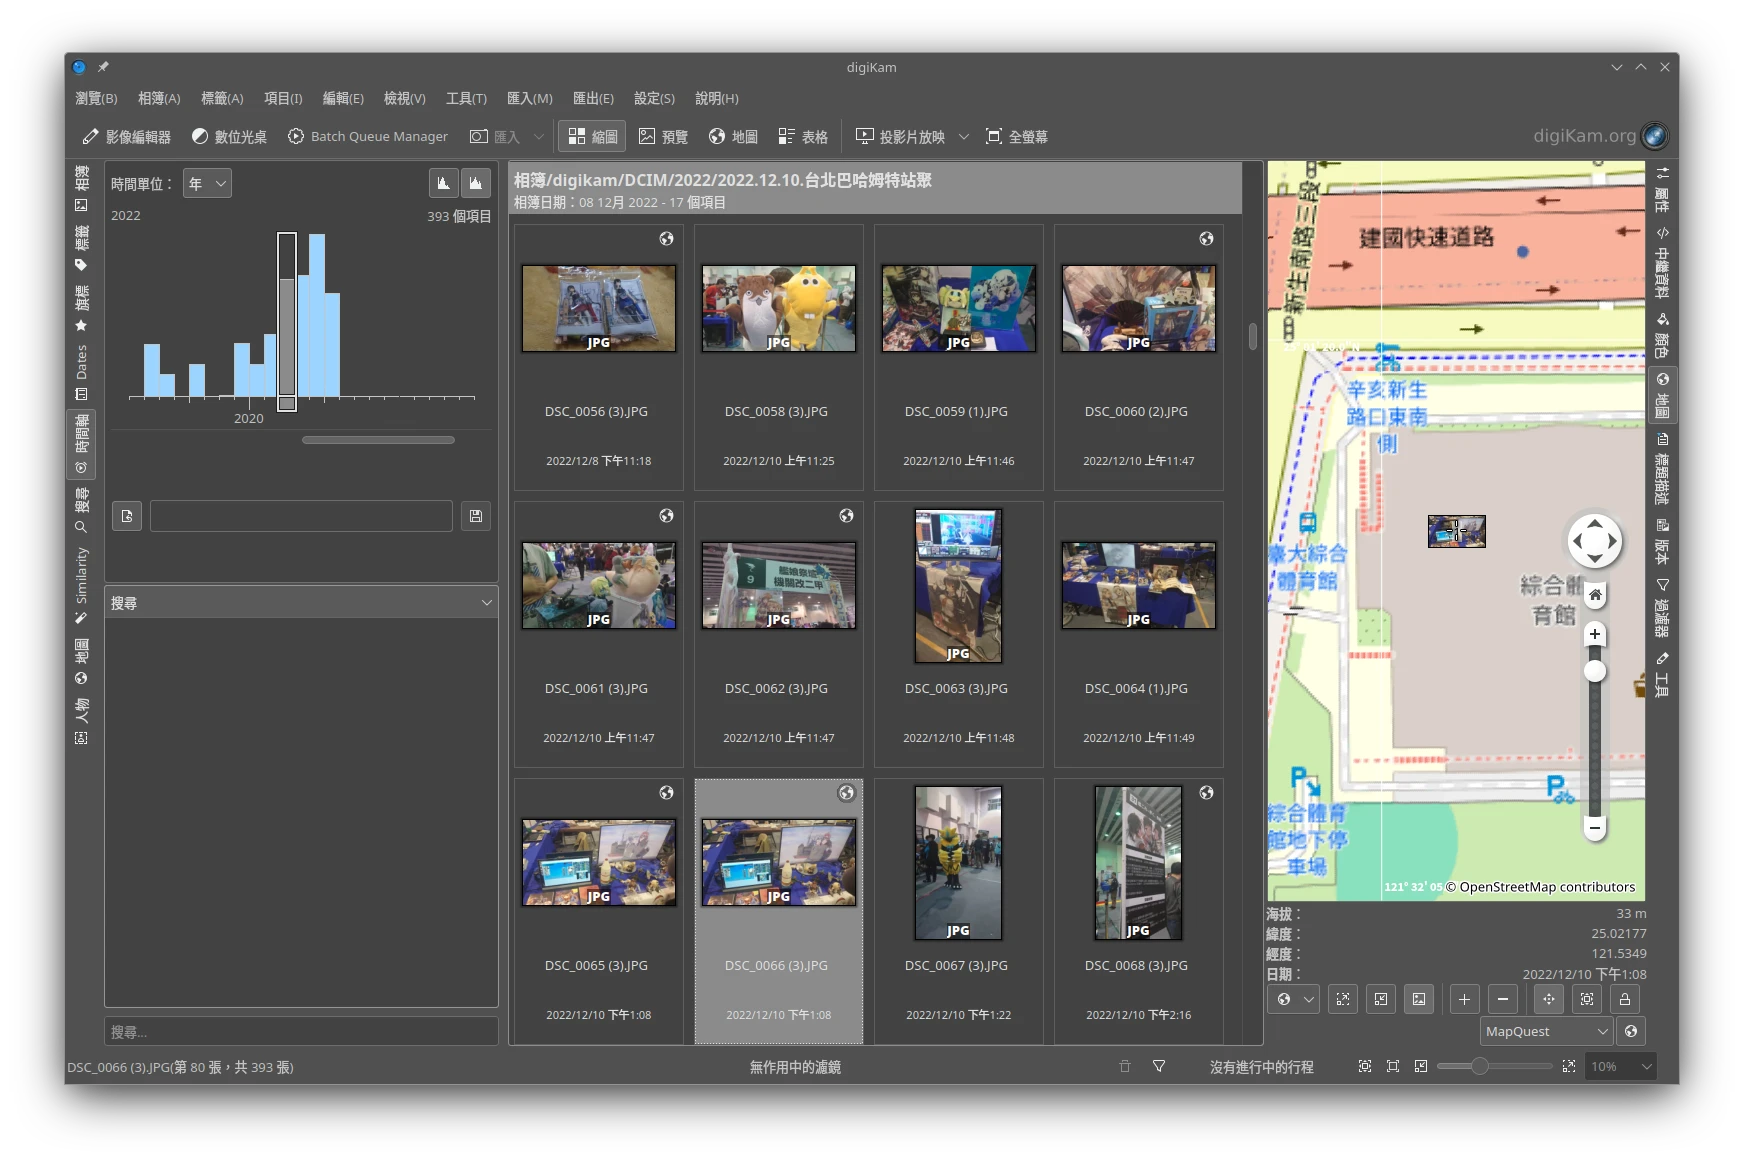1744x1161 pixels.
Task: Select the DSC_0067 (3).JPG thumbnail
Action: pos(958,863)
